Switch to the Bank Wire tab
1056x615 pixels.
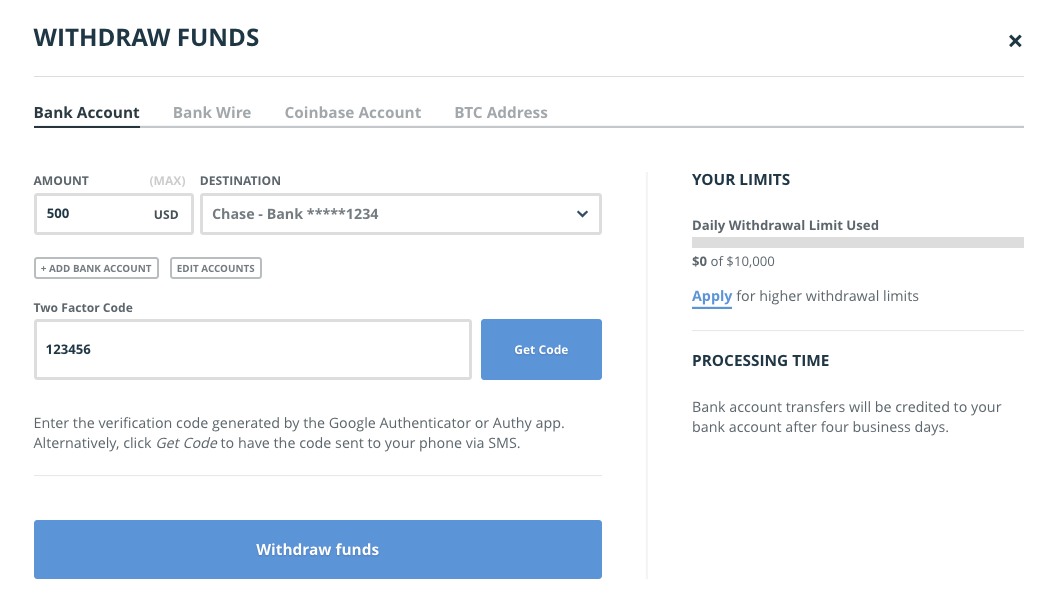[212, 113]
